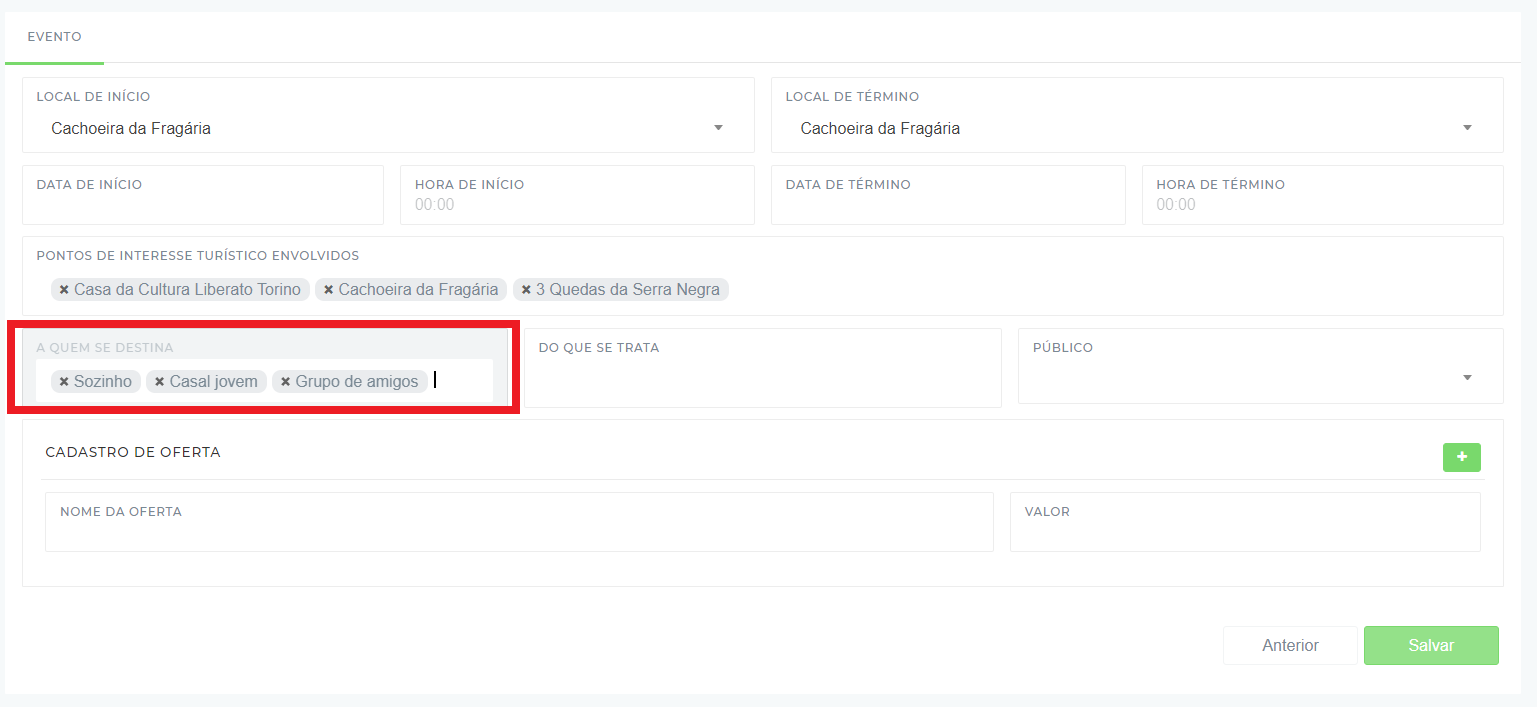
Task: Expand the Público dropdown
Action: [1260, 366]
